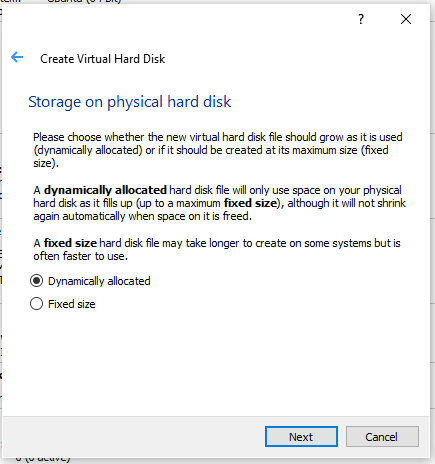Click the "again automatically when space" text line
435x464 pixels.
[142, 216]
